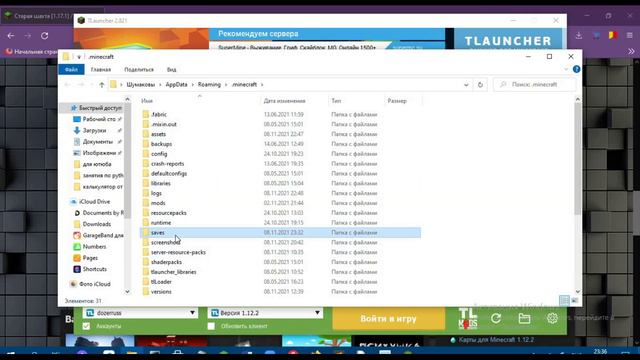Expand the address bar history dropdown
Screen dimensions: 640x360
466,84
